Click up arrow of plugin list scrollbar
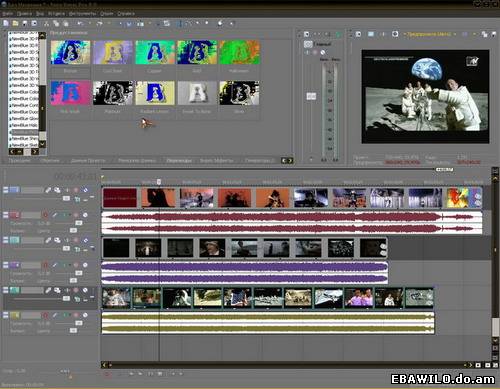 42,35
